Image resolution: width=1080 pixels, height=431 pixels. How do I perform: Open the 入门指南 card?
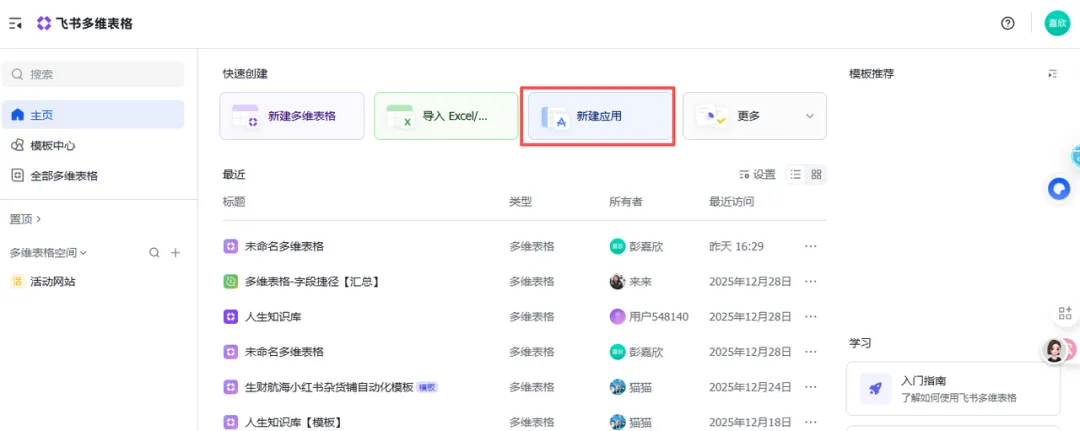[953, 388]
